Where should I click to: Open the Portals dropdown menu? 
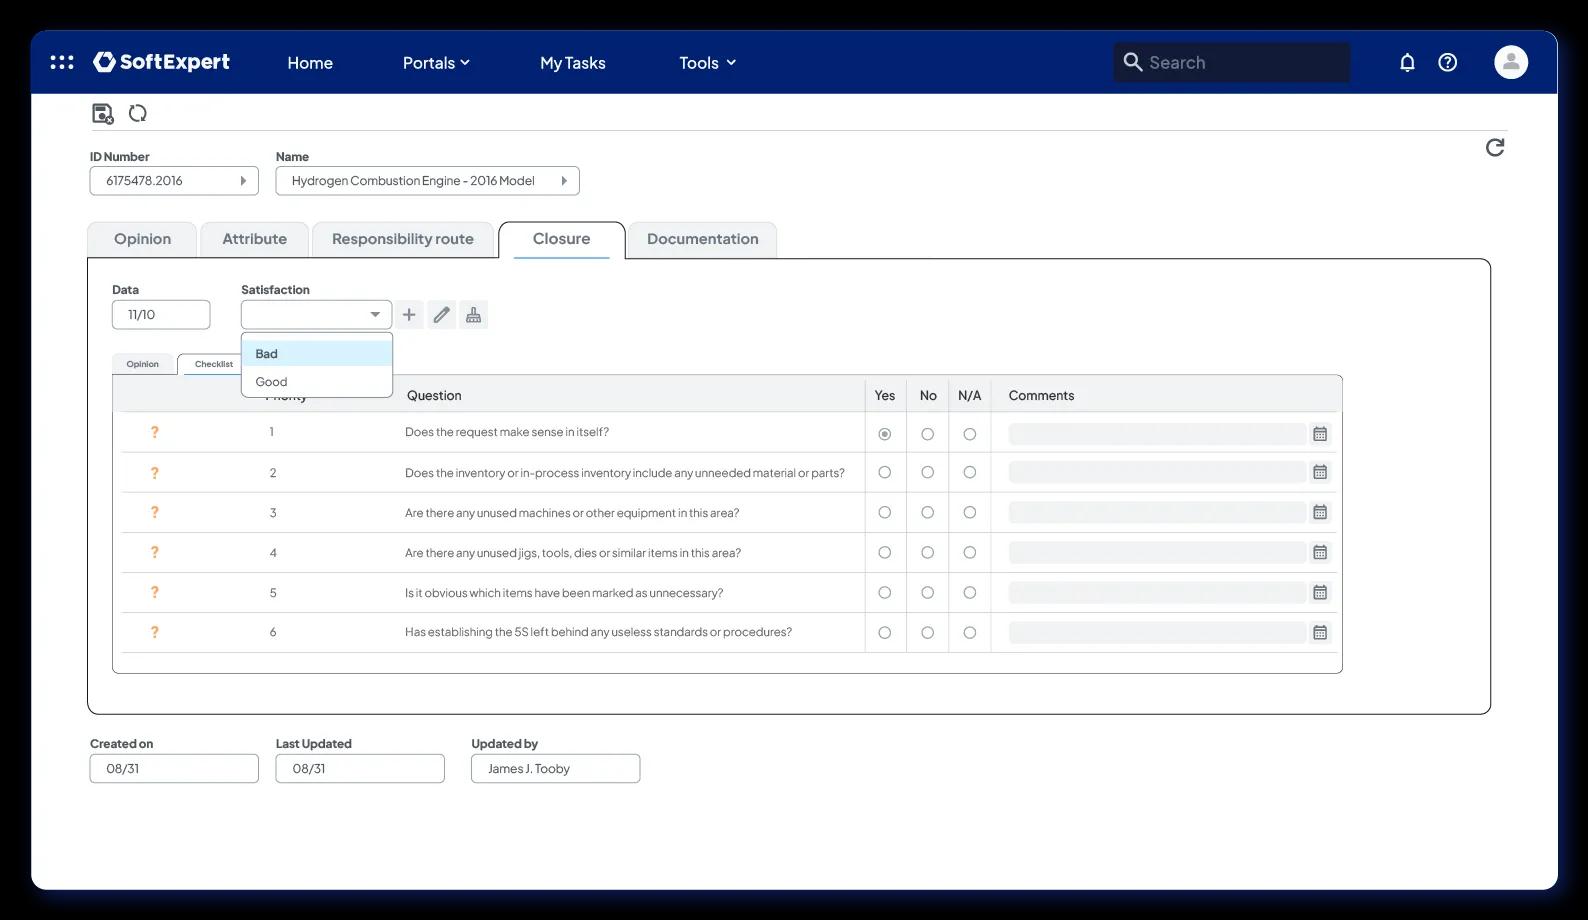tap(436, 62)
